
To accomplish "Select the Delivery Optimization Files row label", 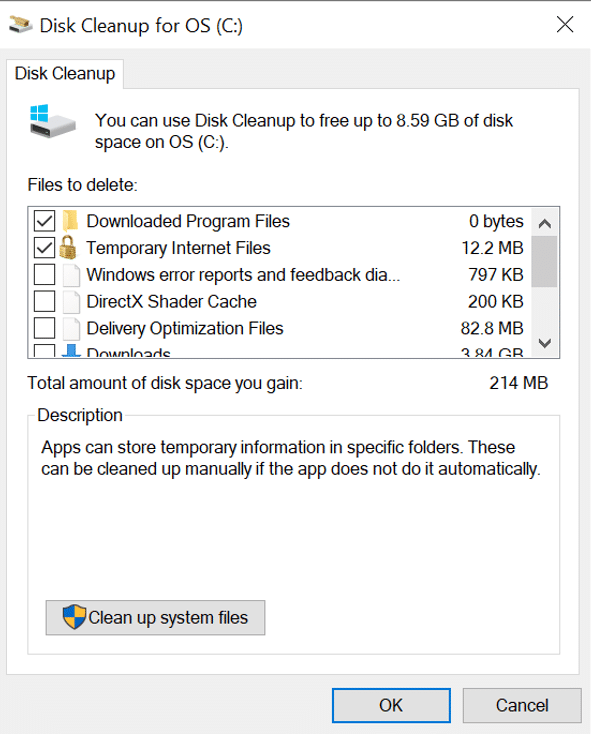I will [x=185, y=329].
